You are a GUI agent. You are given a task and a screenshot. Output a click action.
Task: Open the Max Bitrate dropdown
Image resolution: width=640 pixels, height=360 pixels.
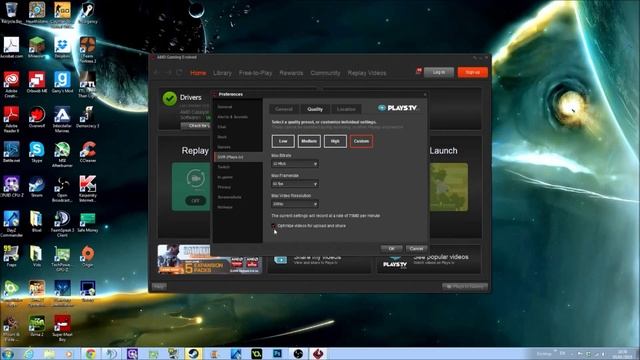pyautogui.click(x=295, y=164)
